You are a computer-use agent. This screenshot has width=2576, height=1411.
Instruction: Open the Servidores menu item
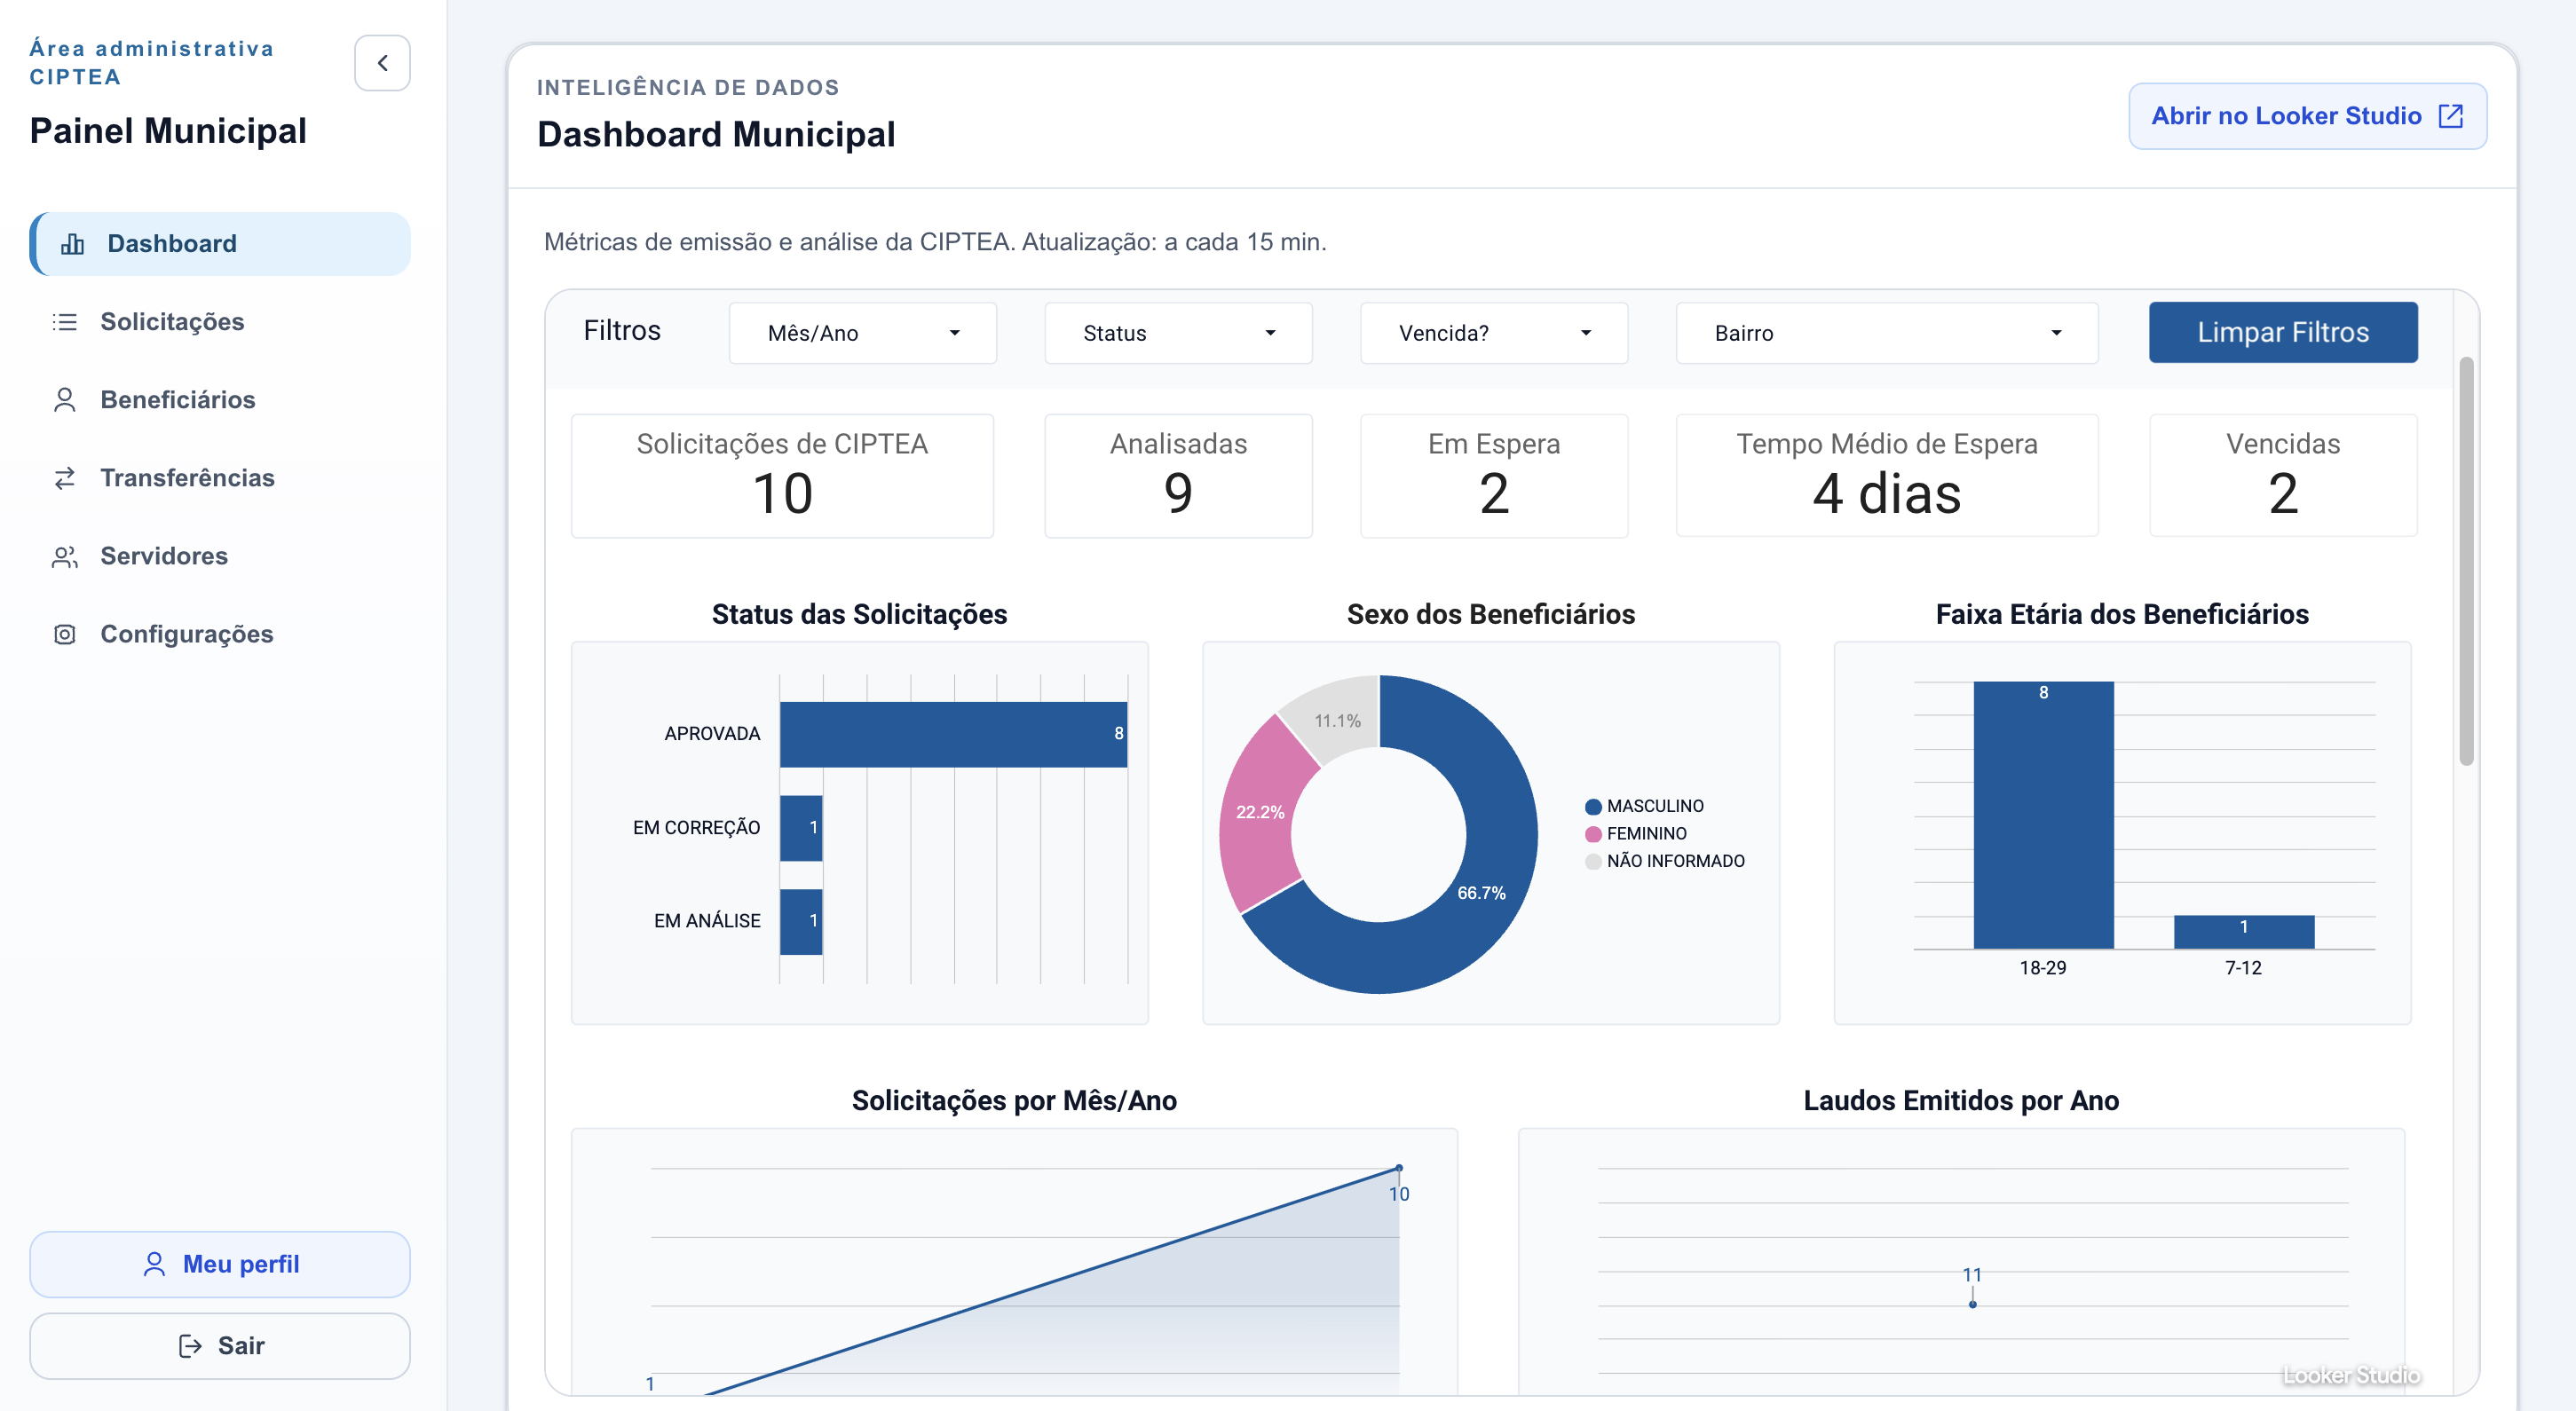tap(164, 556)
